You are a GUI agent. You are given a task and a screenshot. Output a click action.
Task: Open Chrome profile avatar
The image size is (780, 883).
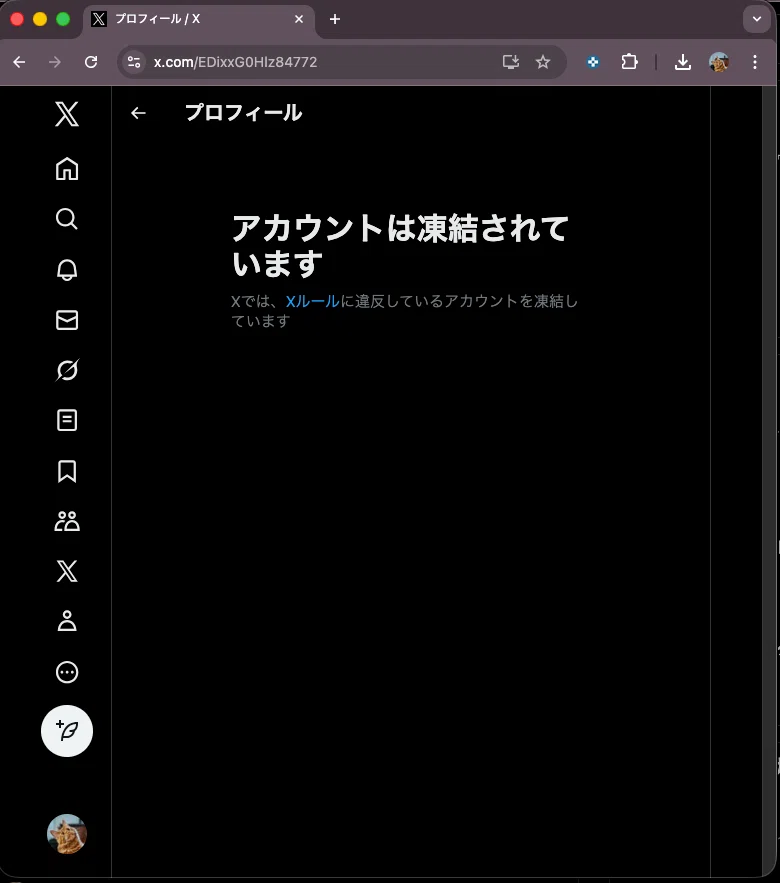pyautogui.click(x=719, y=62)
